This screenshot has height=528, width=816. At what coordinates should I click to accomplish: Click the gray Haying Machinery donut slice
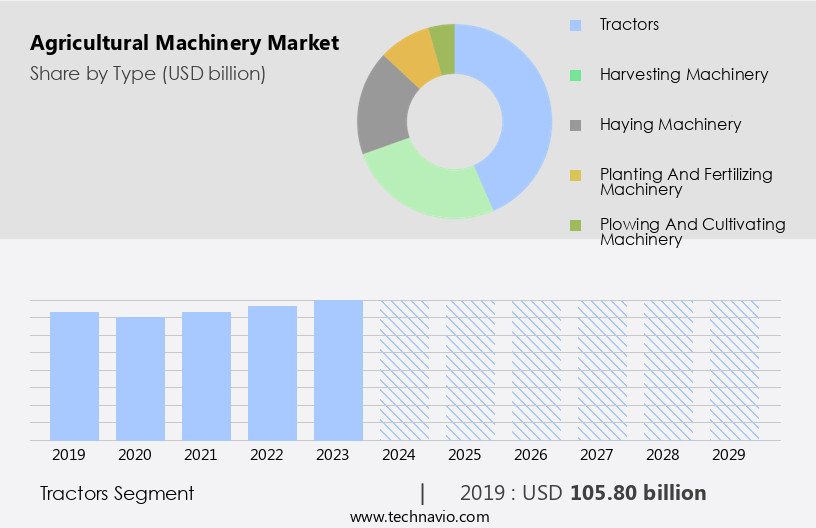pyautogui.click(x=382, y=107)
